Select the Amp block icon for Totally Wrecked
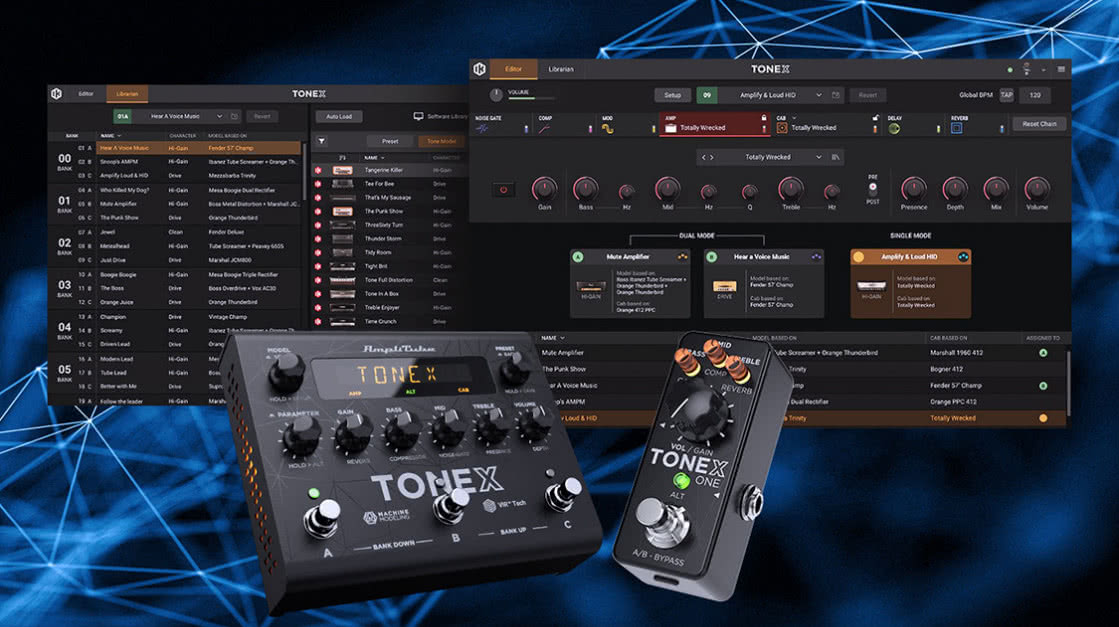The height and width of the screenshot is (627, 1119). point(671,128)
